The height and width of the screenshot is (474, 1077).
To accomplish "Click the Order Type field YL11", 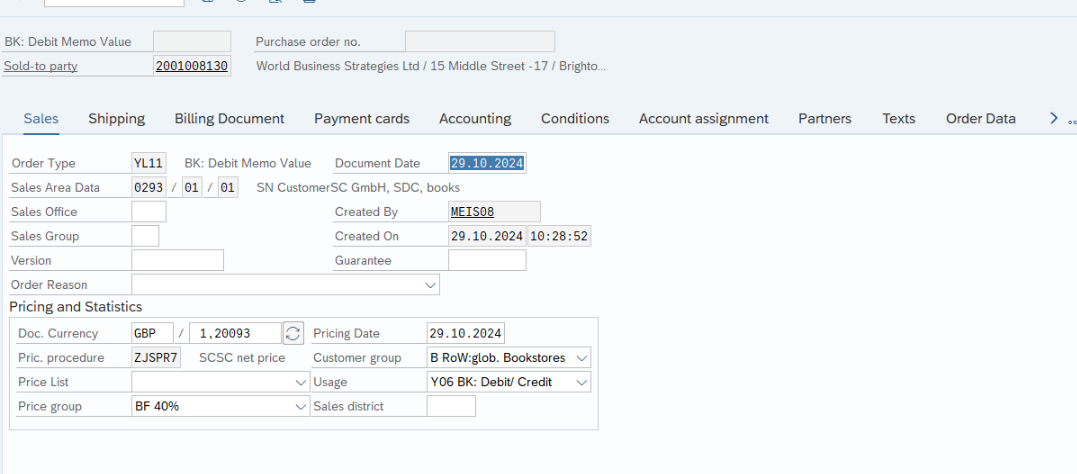I will (148, 163).
